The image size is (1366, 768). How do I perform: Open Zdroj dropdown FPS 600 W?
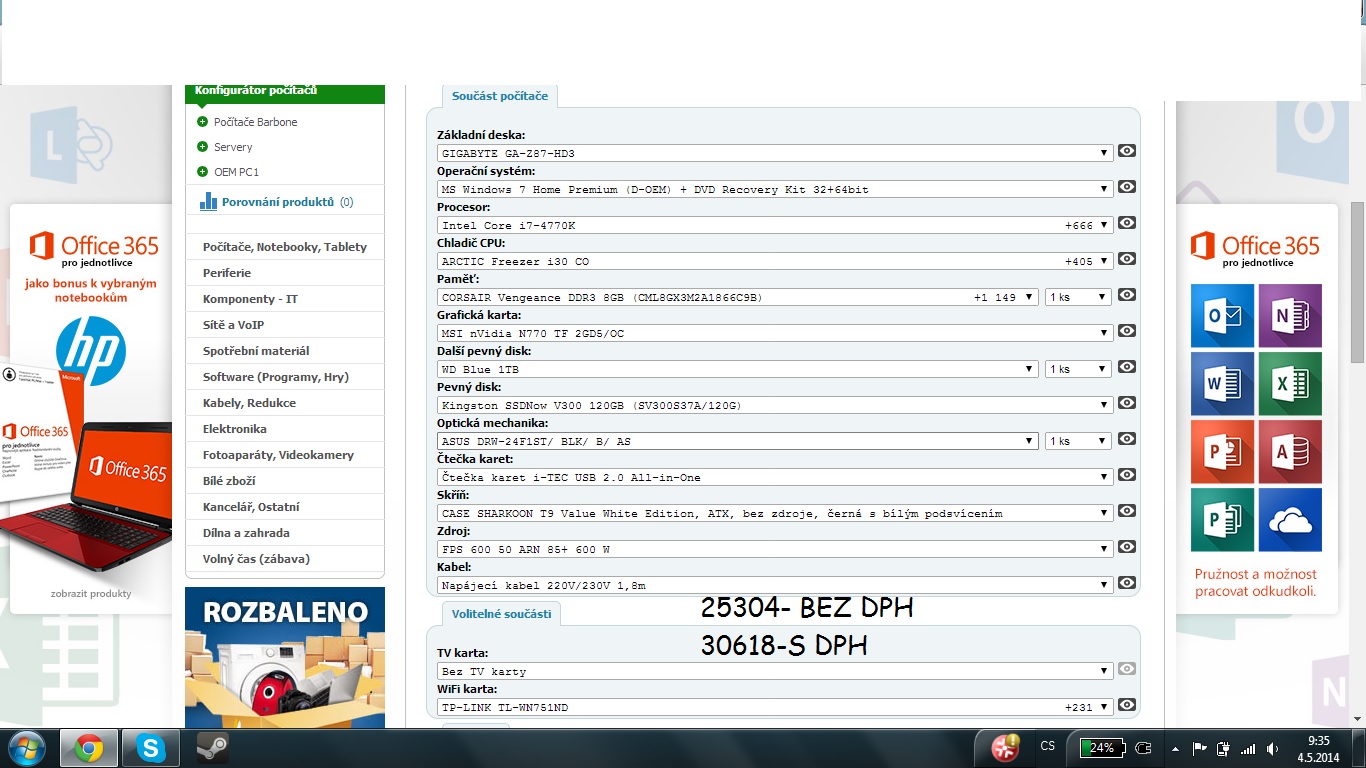pos(775,549)
